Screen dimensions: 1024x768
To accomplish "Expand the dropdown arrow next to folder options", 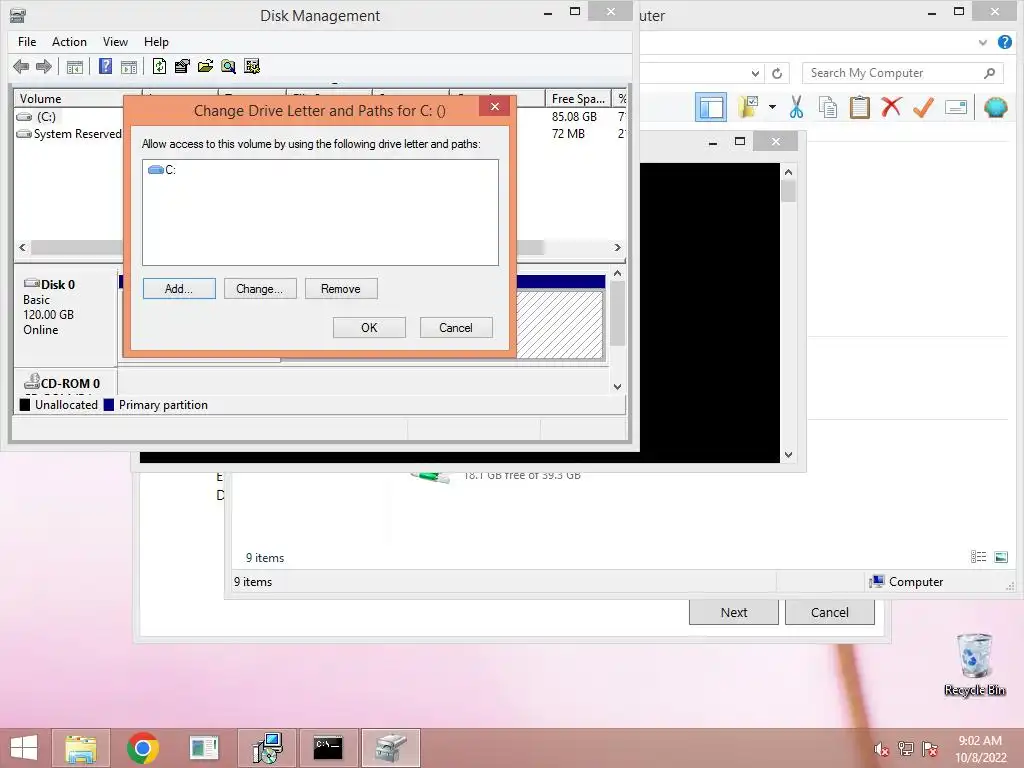I will pyautogui.click(x=772, y=106).
